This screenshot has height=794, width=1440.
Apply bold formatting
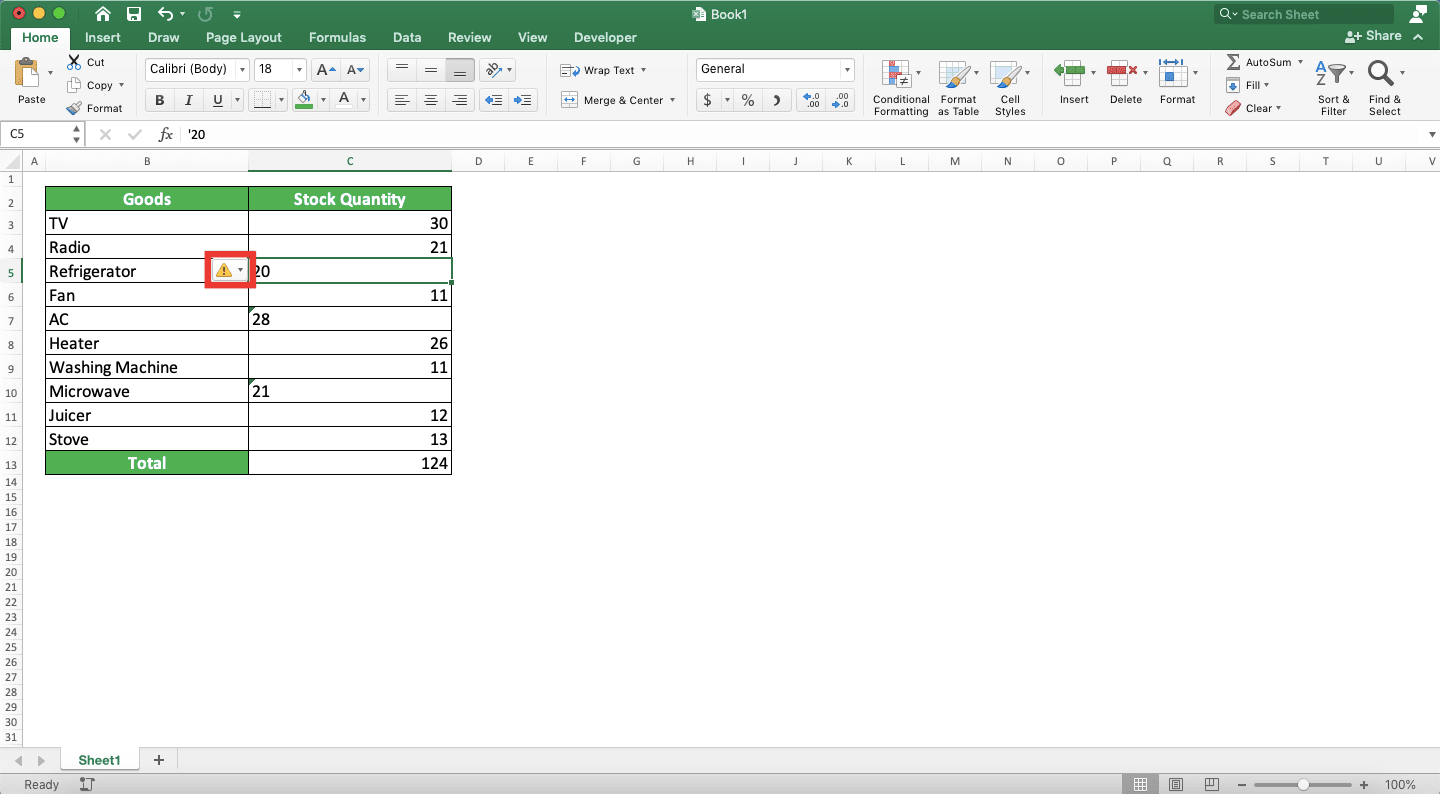158,99
